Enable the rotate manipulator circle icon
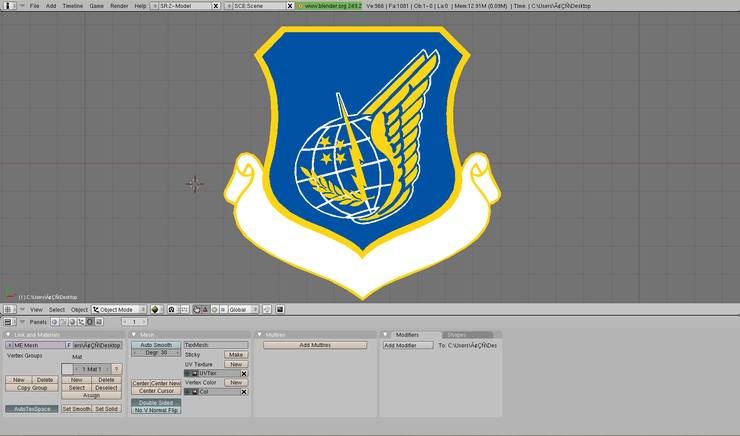Viewport: 740px width, 436px height. pos(214,310)
